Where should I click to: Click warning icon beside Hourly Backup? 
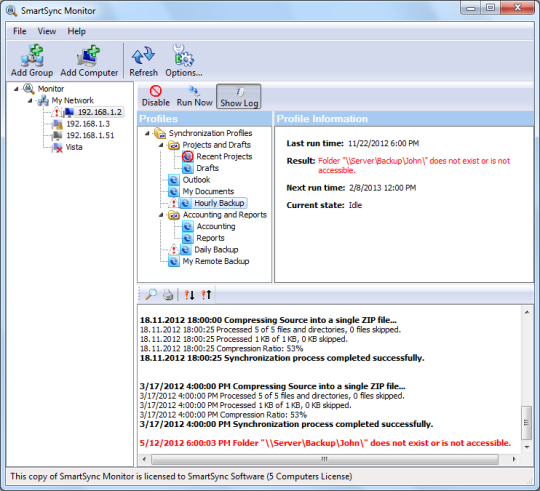click(174, 203)
